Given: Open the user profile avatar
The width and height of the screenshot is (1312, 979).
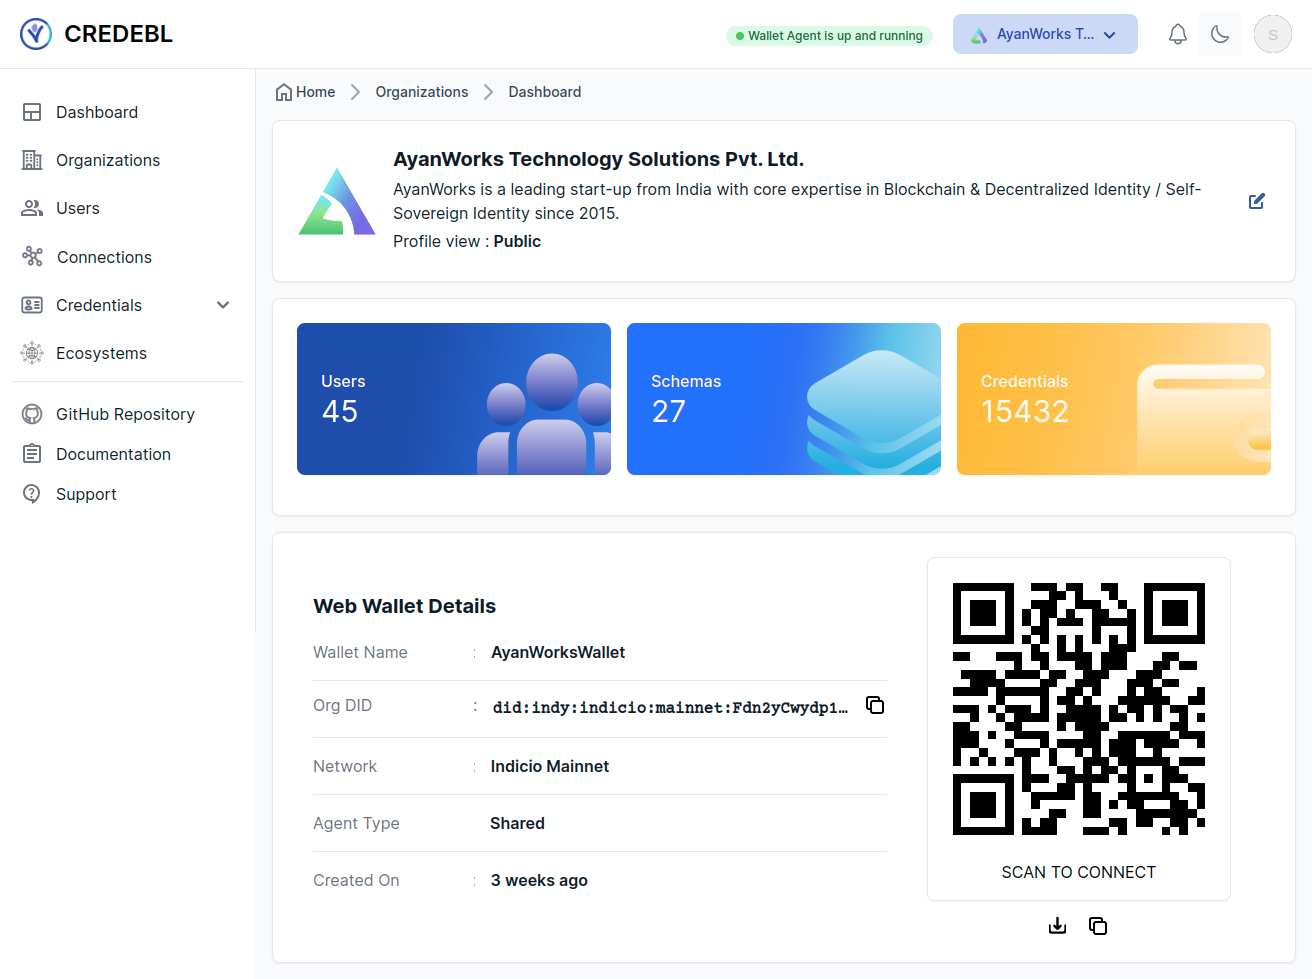Looking at the screenshot, I should [x=1272, y=34].
